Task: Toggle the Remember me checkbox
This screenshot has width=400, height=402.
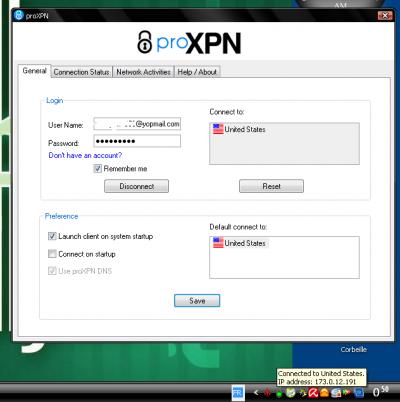Action: point(97,168)
